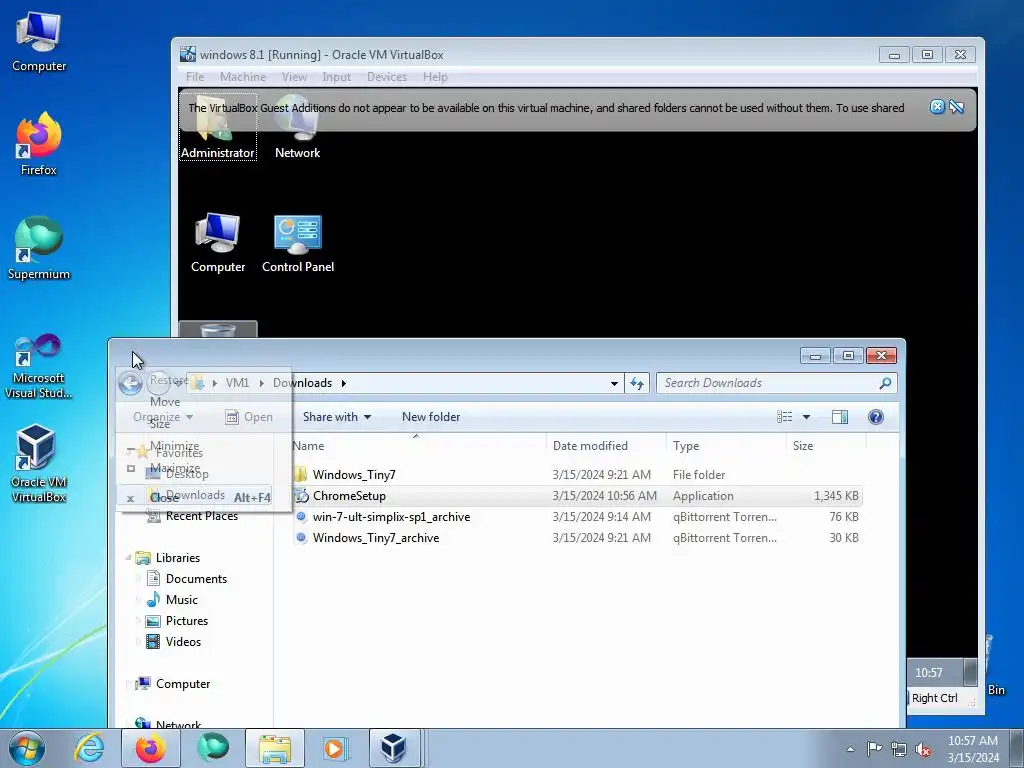The width and height of the screenshot is (1024, 768).
Task: Click the VirtualBox taskbar button
Action: (394, 748)
